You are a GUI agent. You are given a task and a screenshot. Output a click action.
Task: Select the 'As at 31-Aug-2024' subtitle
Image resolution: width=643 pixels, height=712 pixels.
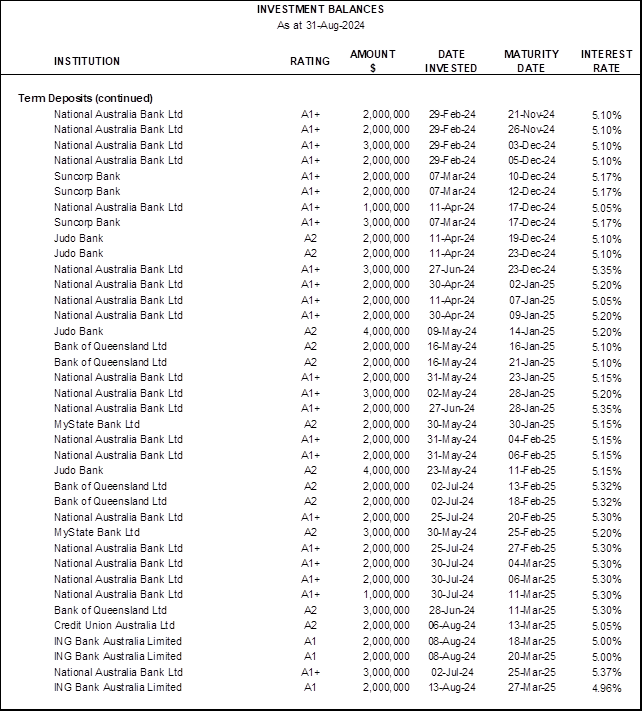point(321,25)
